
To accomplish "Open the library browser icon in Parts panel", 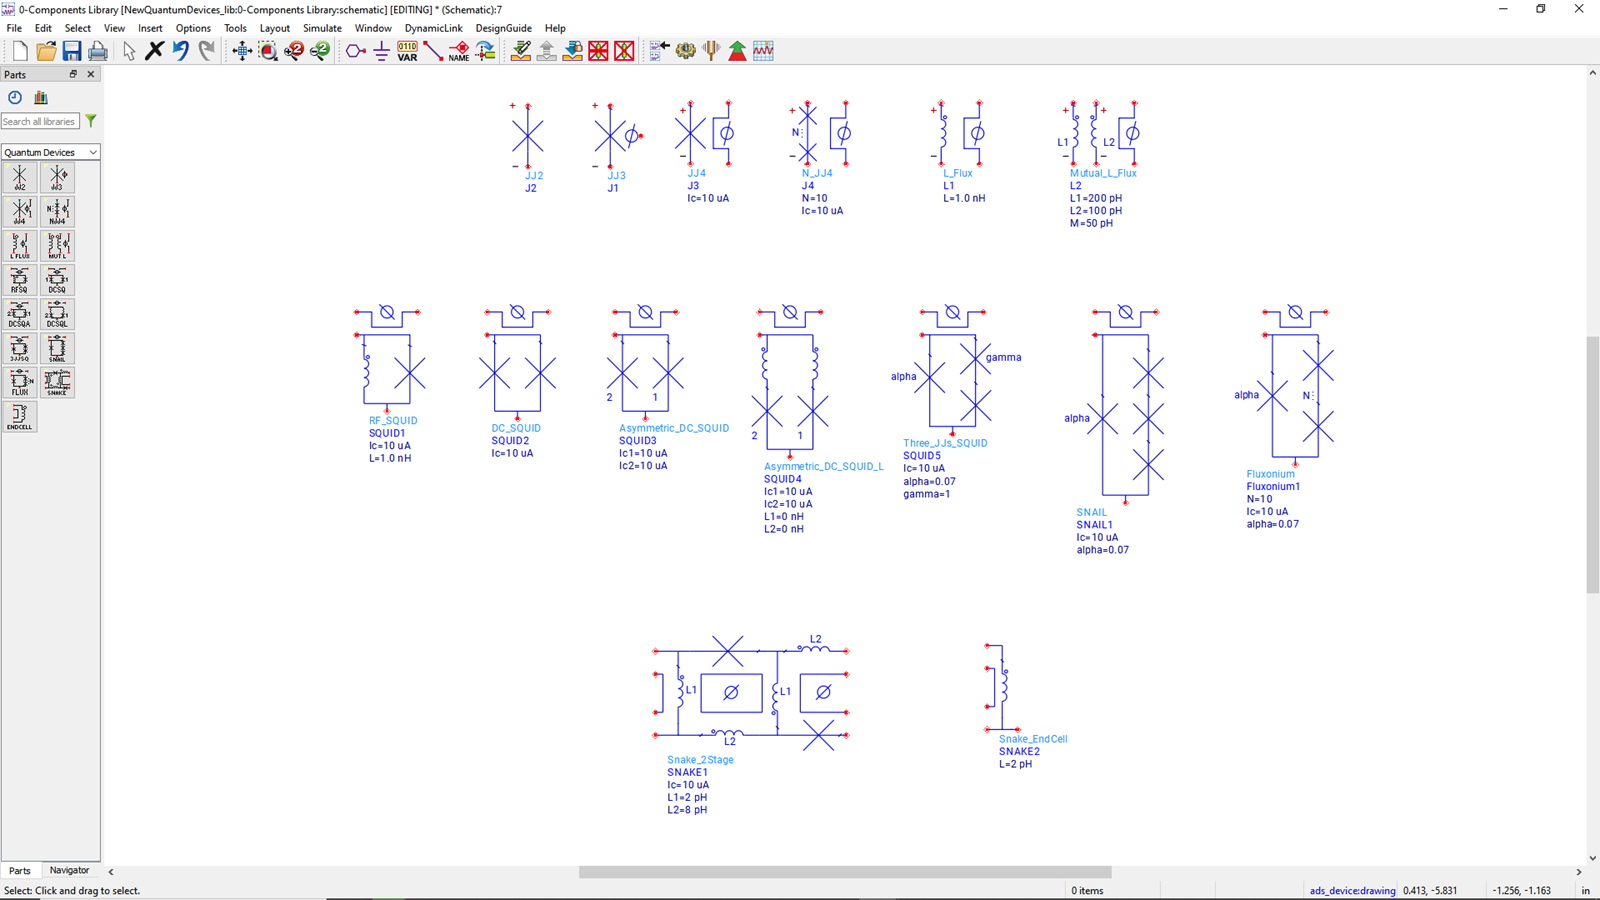I will [40, 97].
